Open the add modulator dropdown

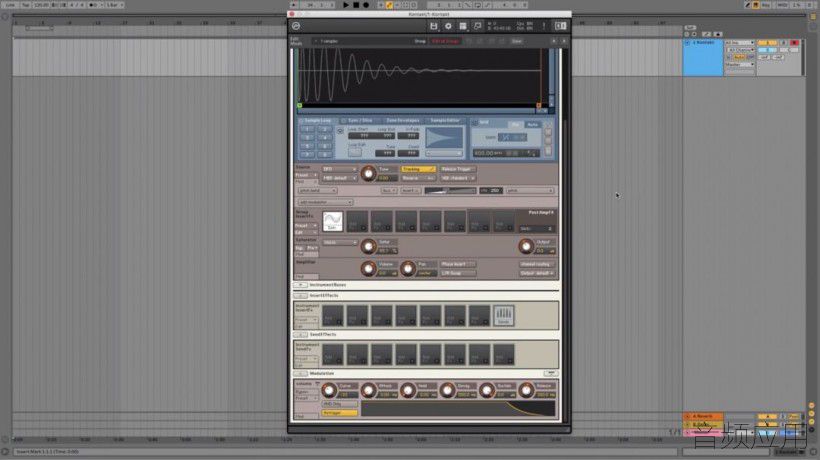(x=325, y=202)
